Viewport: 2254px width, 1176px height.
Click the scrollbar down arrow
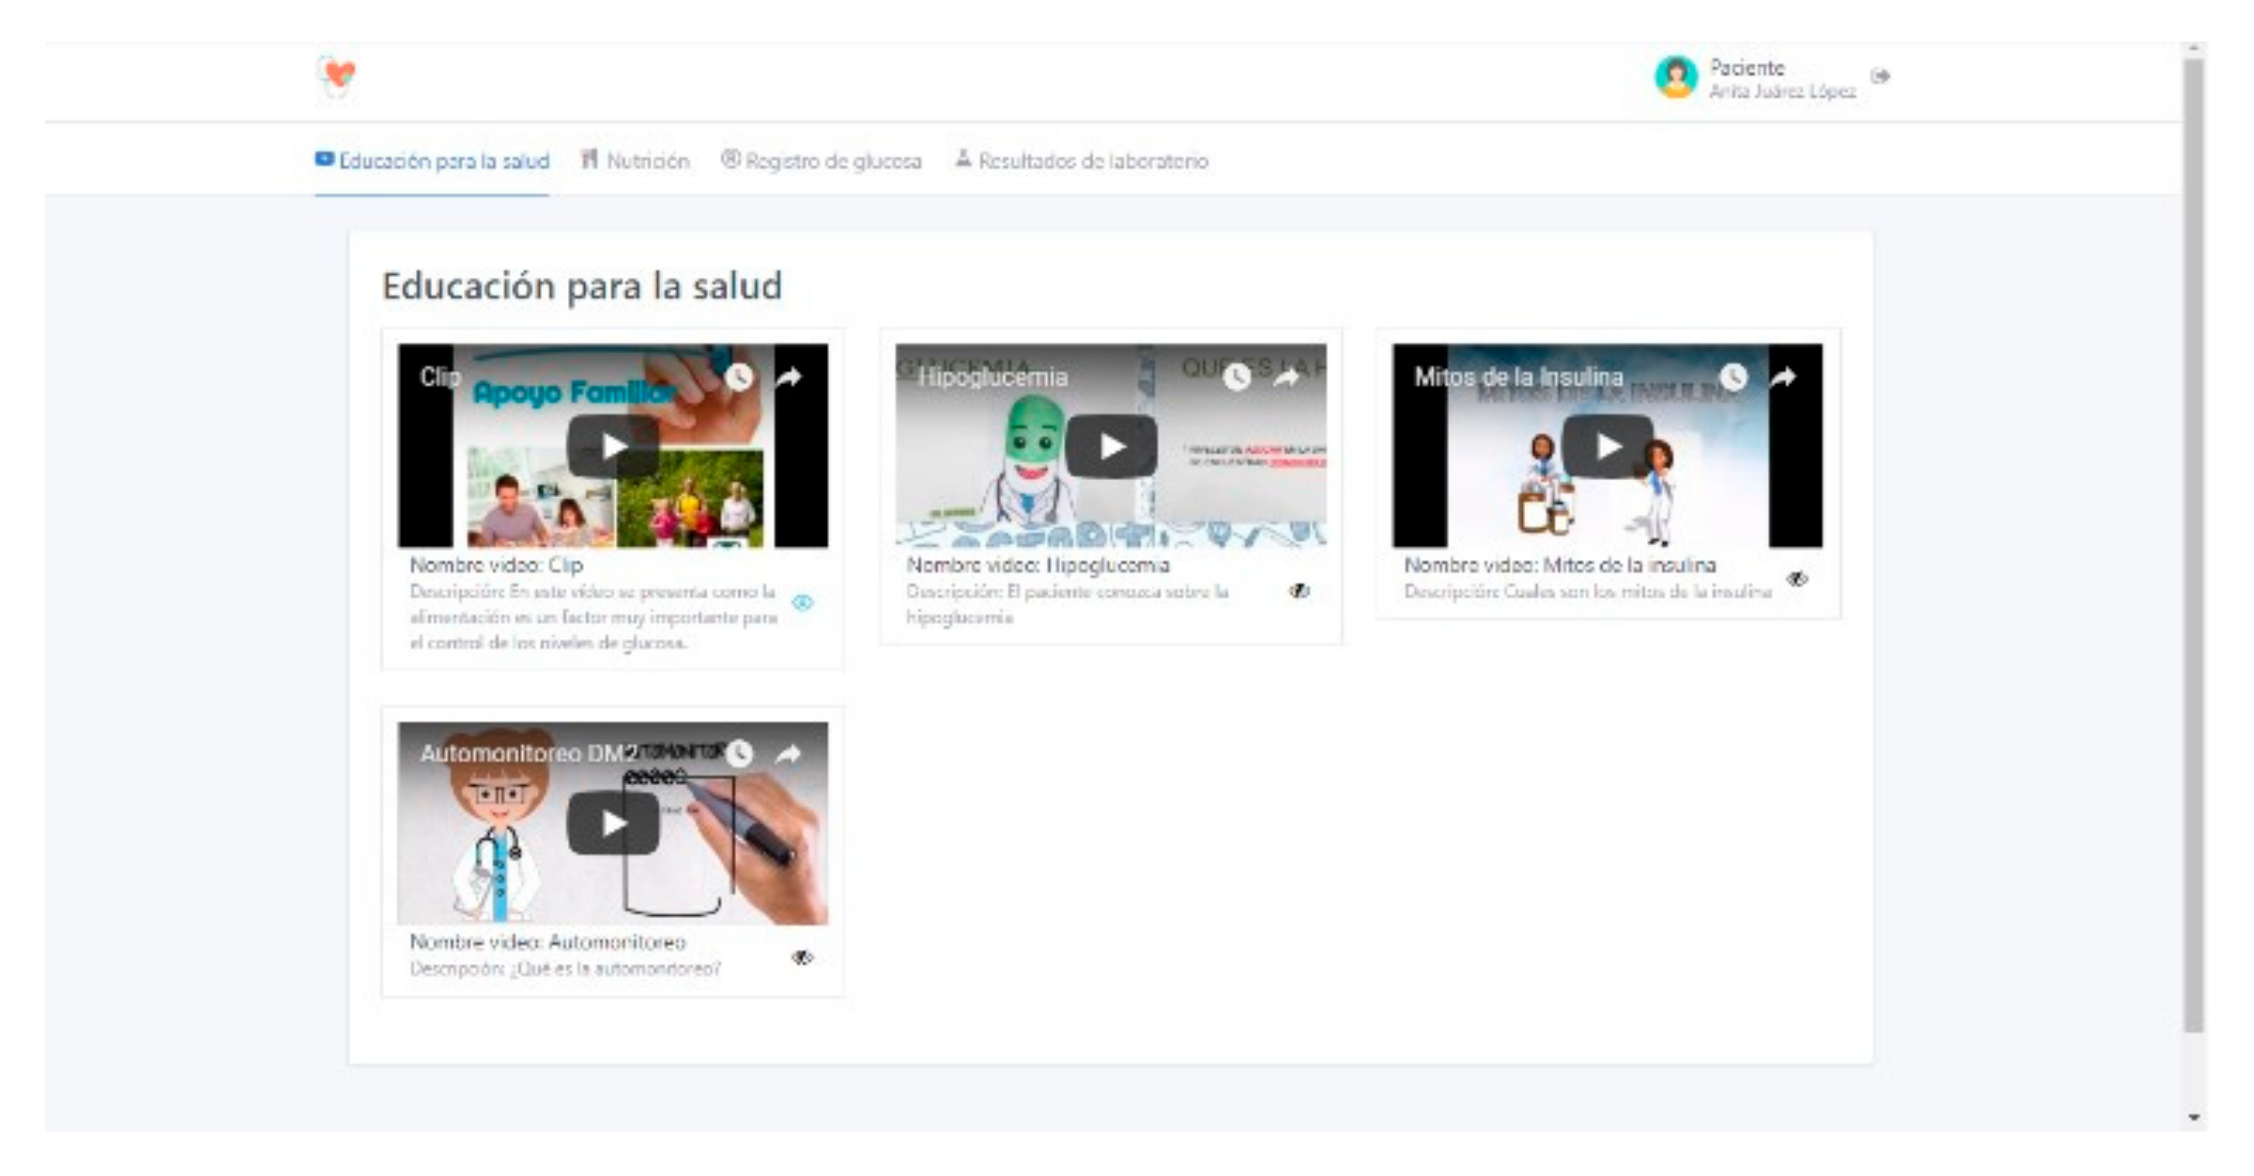pos(2194,1117)
